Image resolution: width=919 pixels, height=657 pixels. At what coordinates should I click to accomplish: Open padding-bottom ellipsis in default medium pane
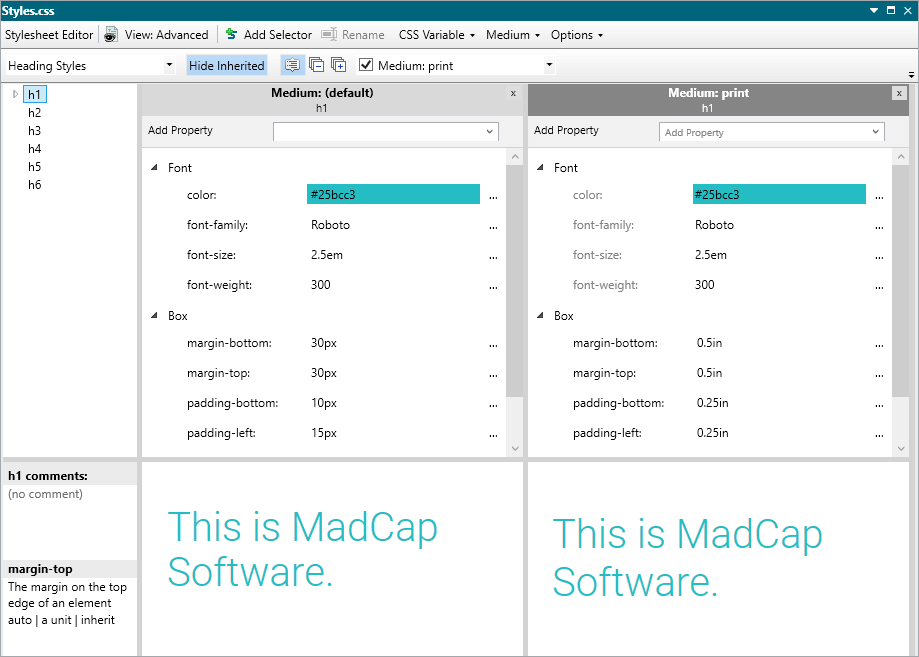pos(493,404)
